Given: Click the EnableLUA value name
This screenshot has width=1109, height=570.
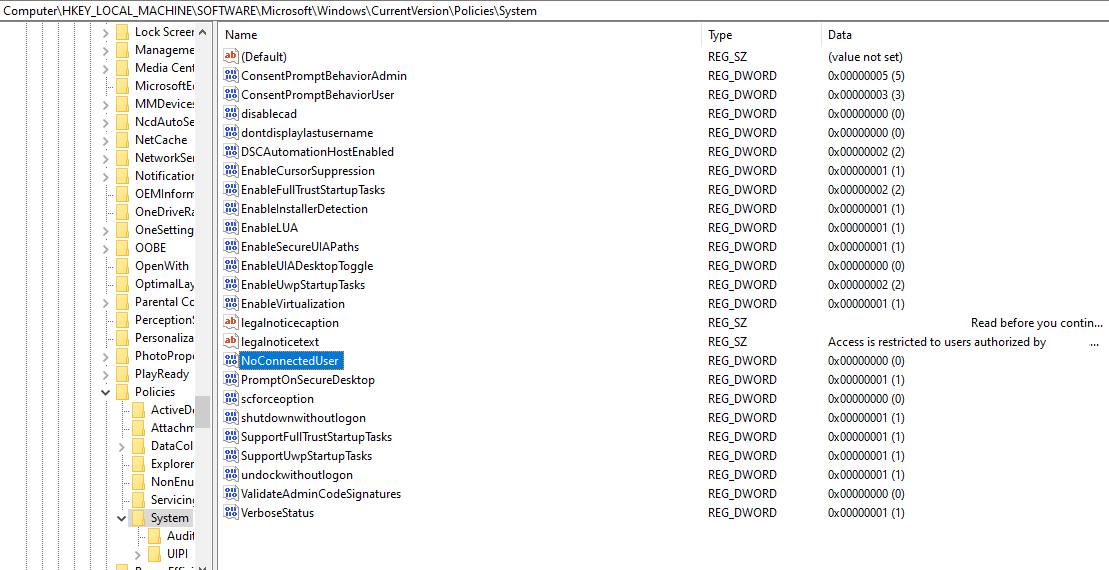Looking at the screenshot, I should coord(269,228).
